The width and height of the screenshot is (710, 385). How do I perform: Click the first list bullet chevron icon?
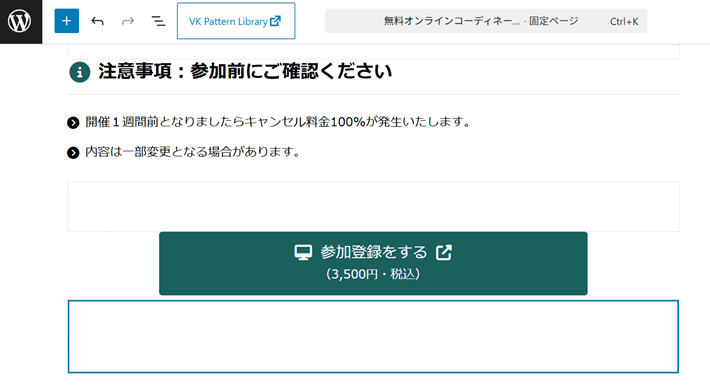point(73,123)
